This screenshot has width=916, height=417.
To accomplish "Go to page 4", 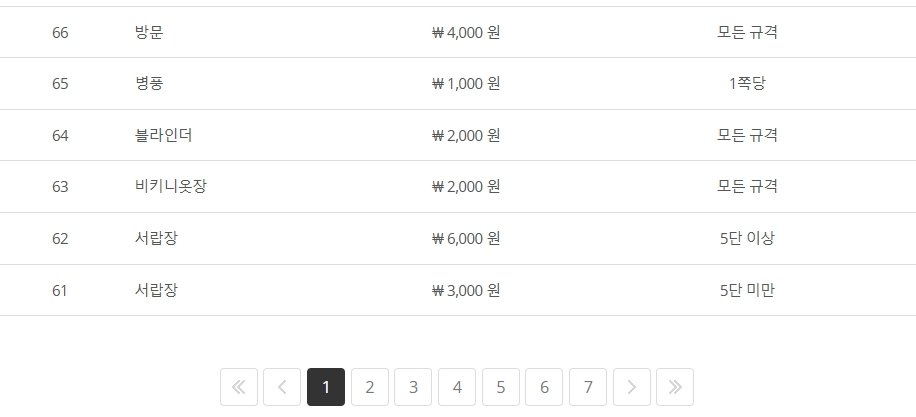I will [x=457, y=387].
